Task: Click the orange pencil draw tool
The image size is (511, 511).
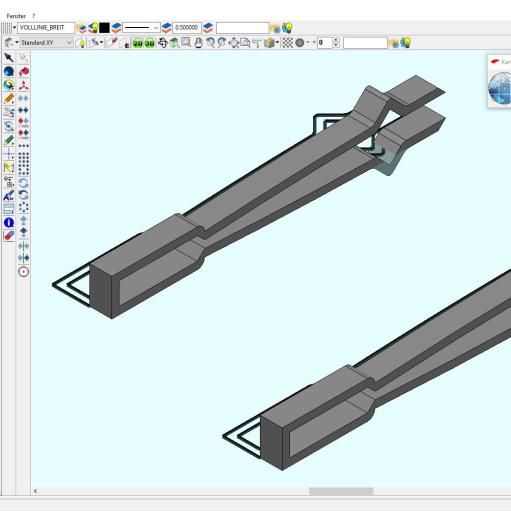Action: (x=9, y=99)
